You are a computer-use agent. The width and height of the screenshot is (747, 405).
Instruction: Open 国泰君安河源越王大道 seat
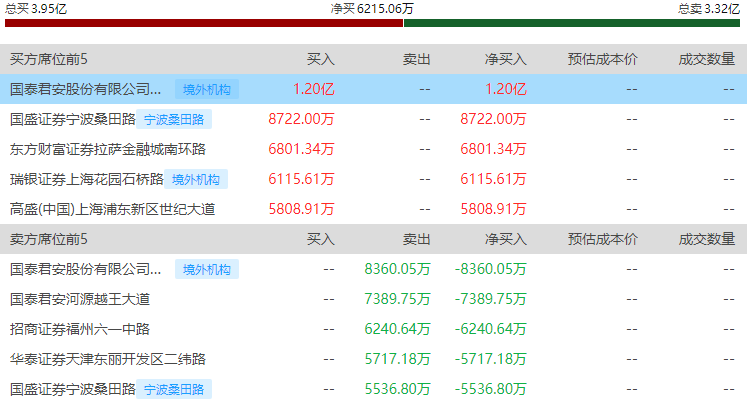pos(80,299)
